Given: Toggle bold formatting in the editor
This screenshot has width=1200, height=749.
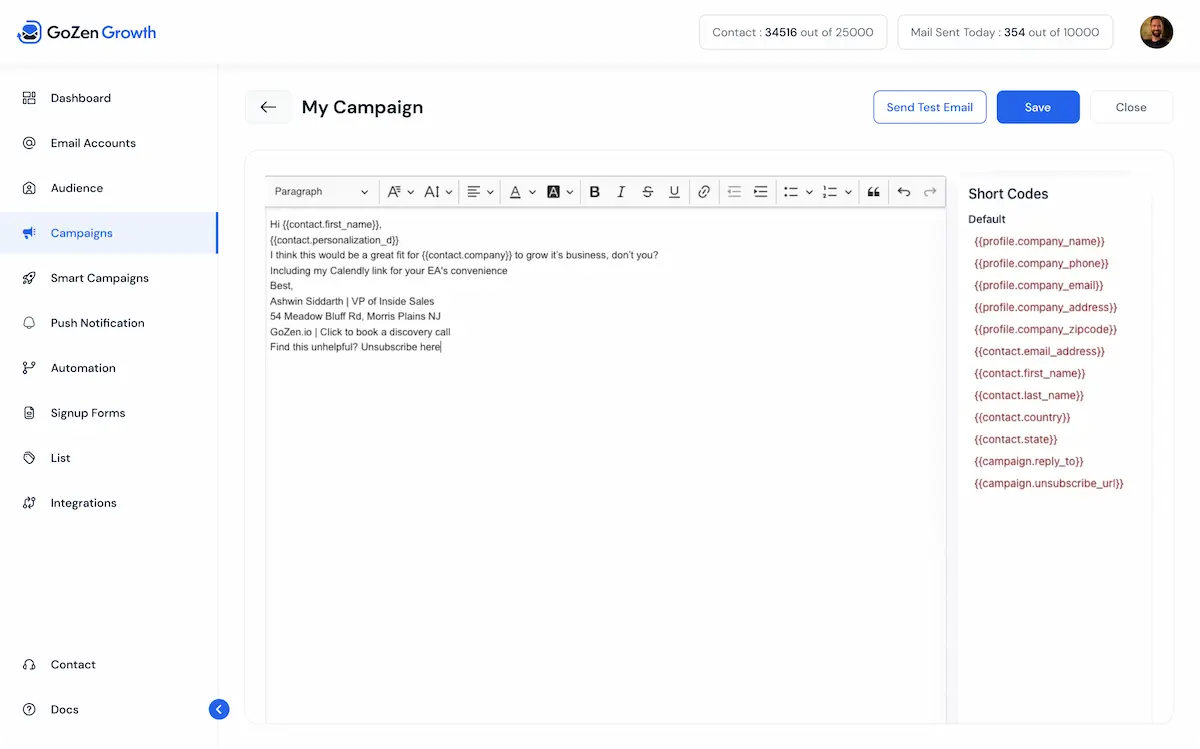Looking at the screenshot, I should (x=594, y=191).
